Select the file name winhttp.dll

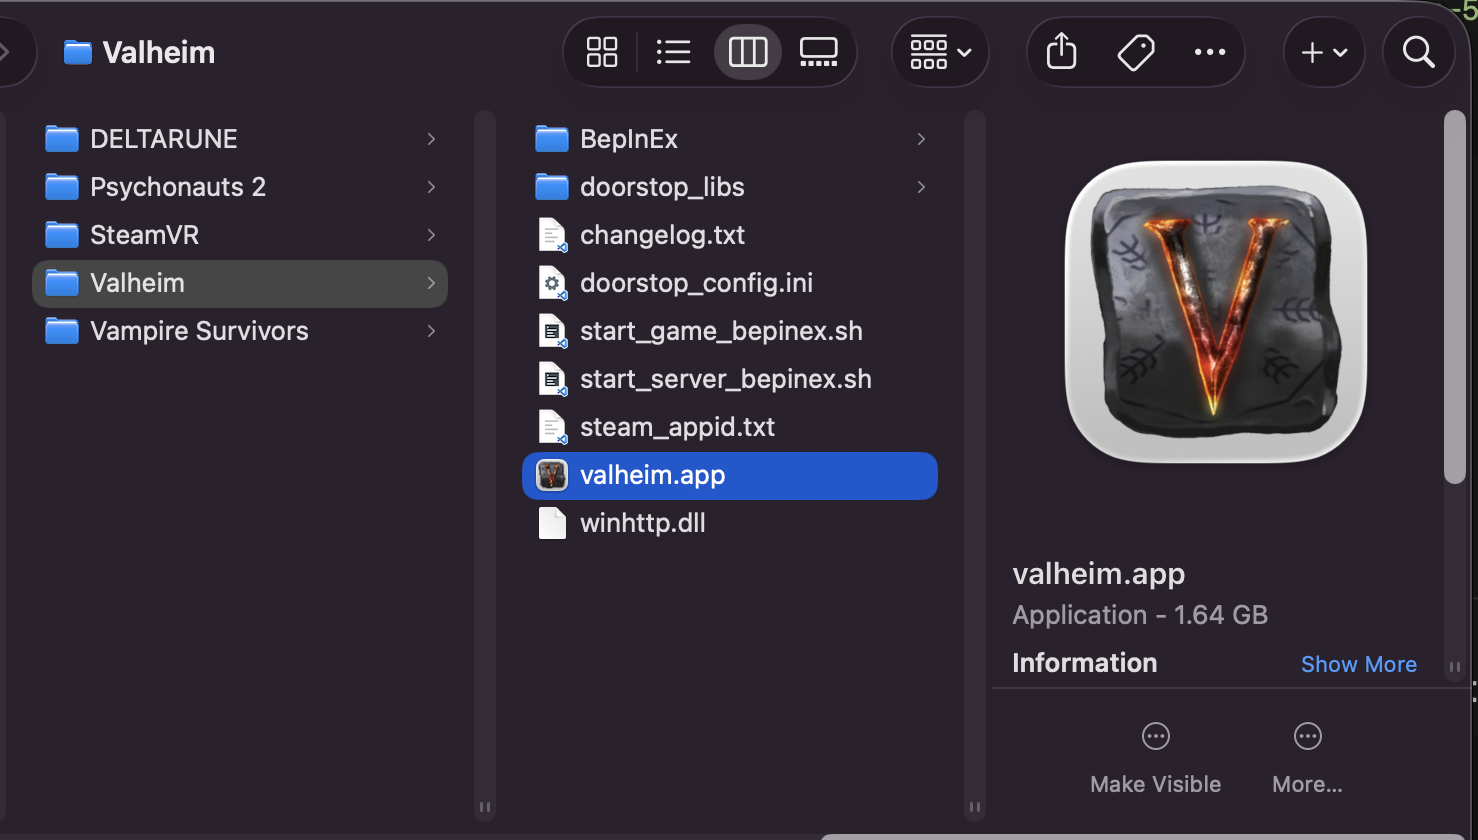coord(643,523)
